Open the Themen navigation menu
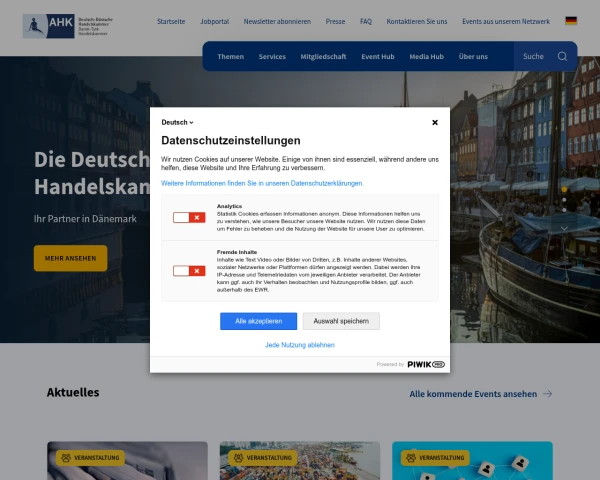This screenshot has width=600, height=480. pyautogui.click(x=230, y=56)
